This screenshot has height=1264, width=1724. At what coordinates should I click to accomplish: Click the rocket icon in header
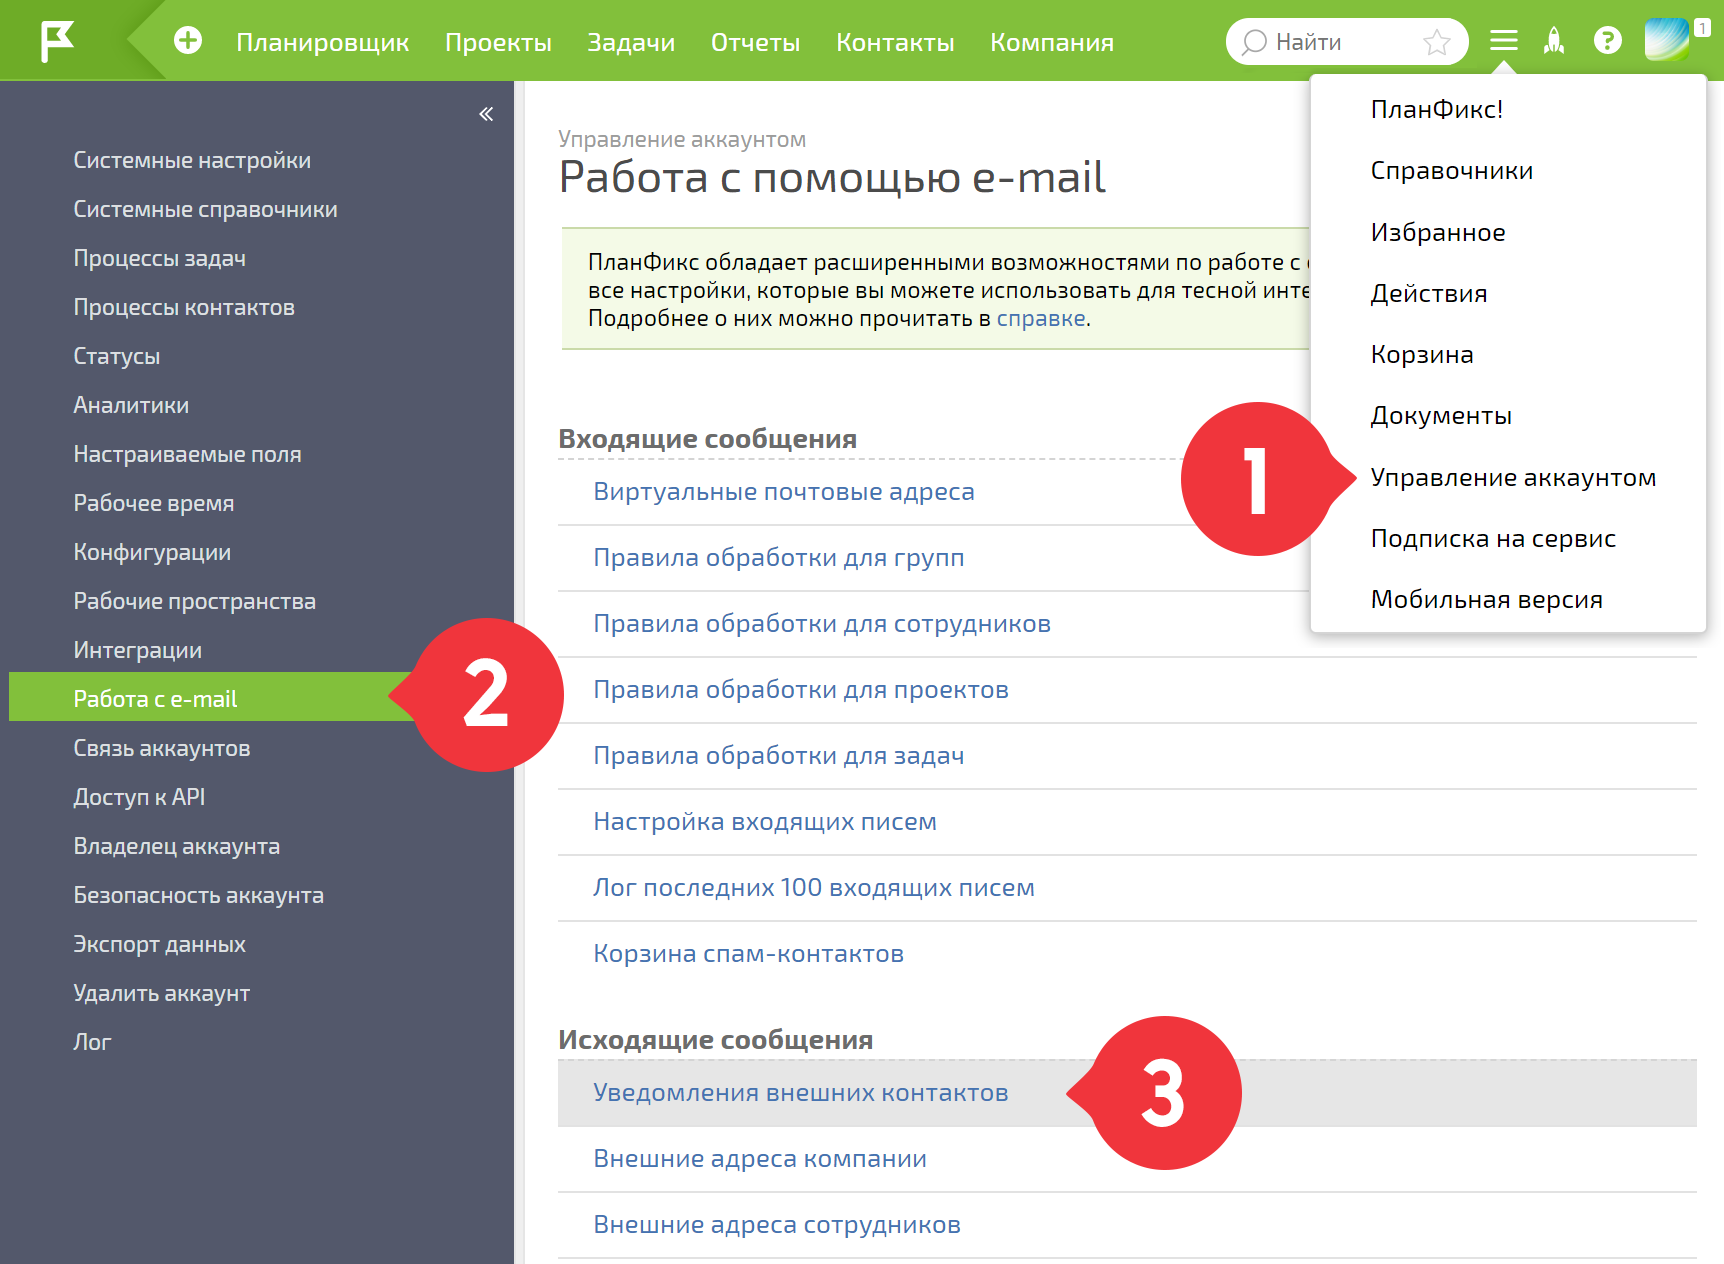[1554, 41]
